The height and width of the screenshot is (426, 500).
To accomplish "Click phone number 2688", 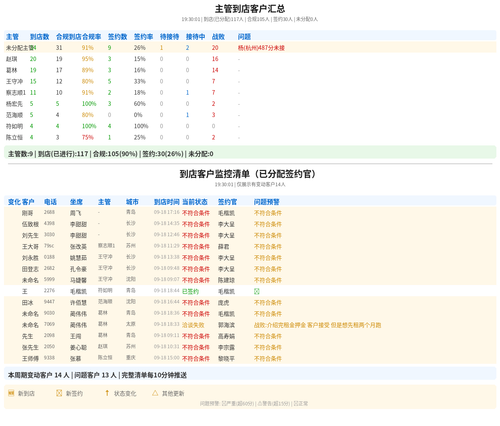I will (x=49, y=212).
